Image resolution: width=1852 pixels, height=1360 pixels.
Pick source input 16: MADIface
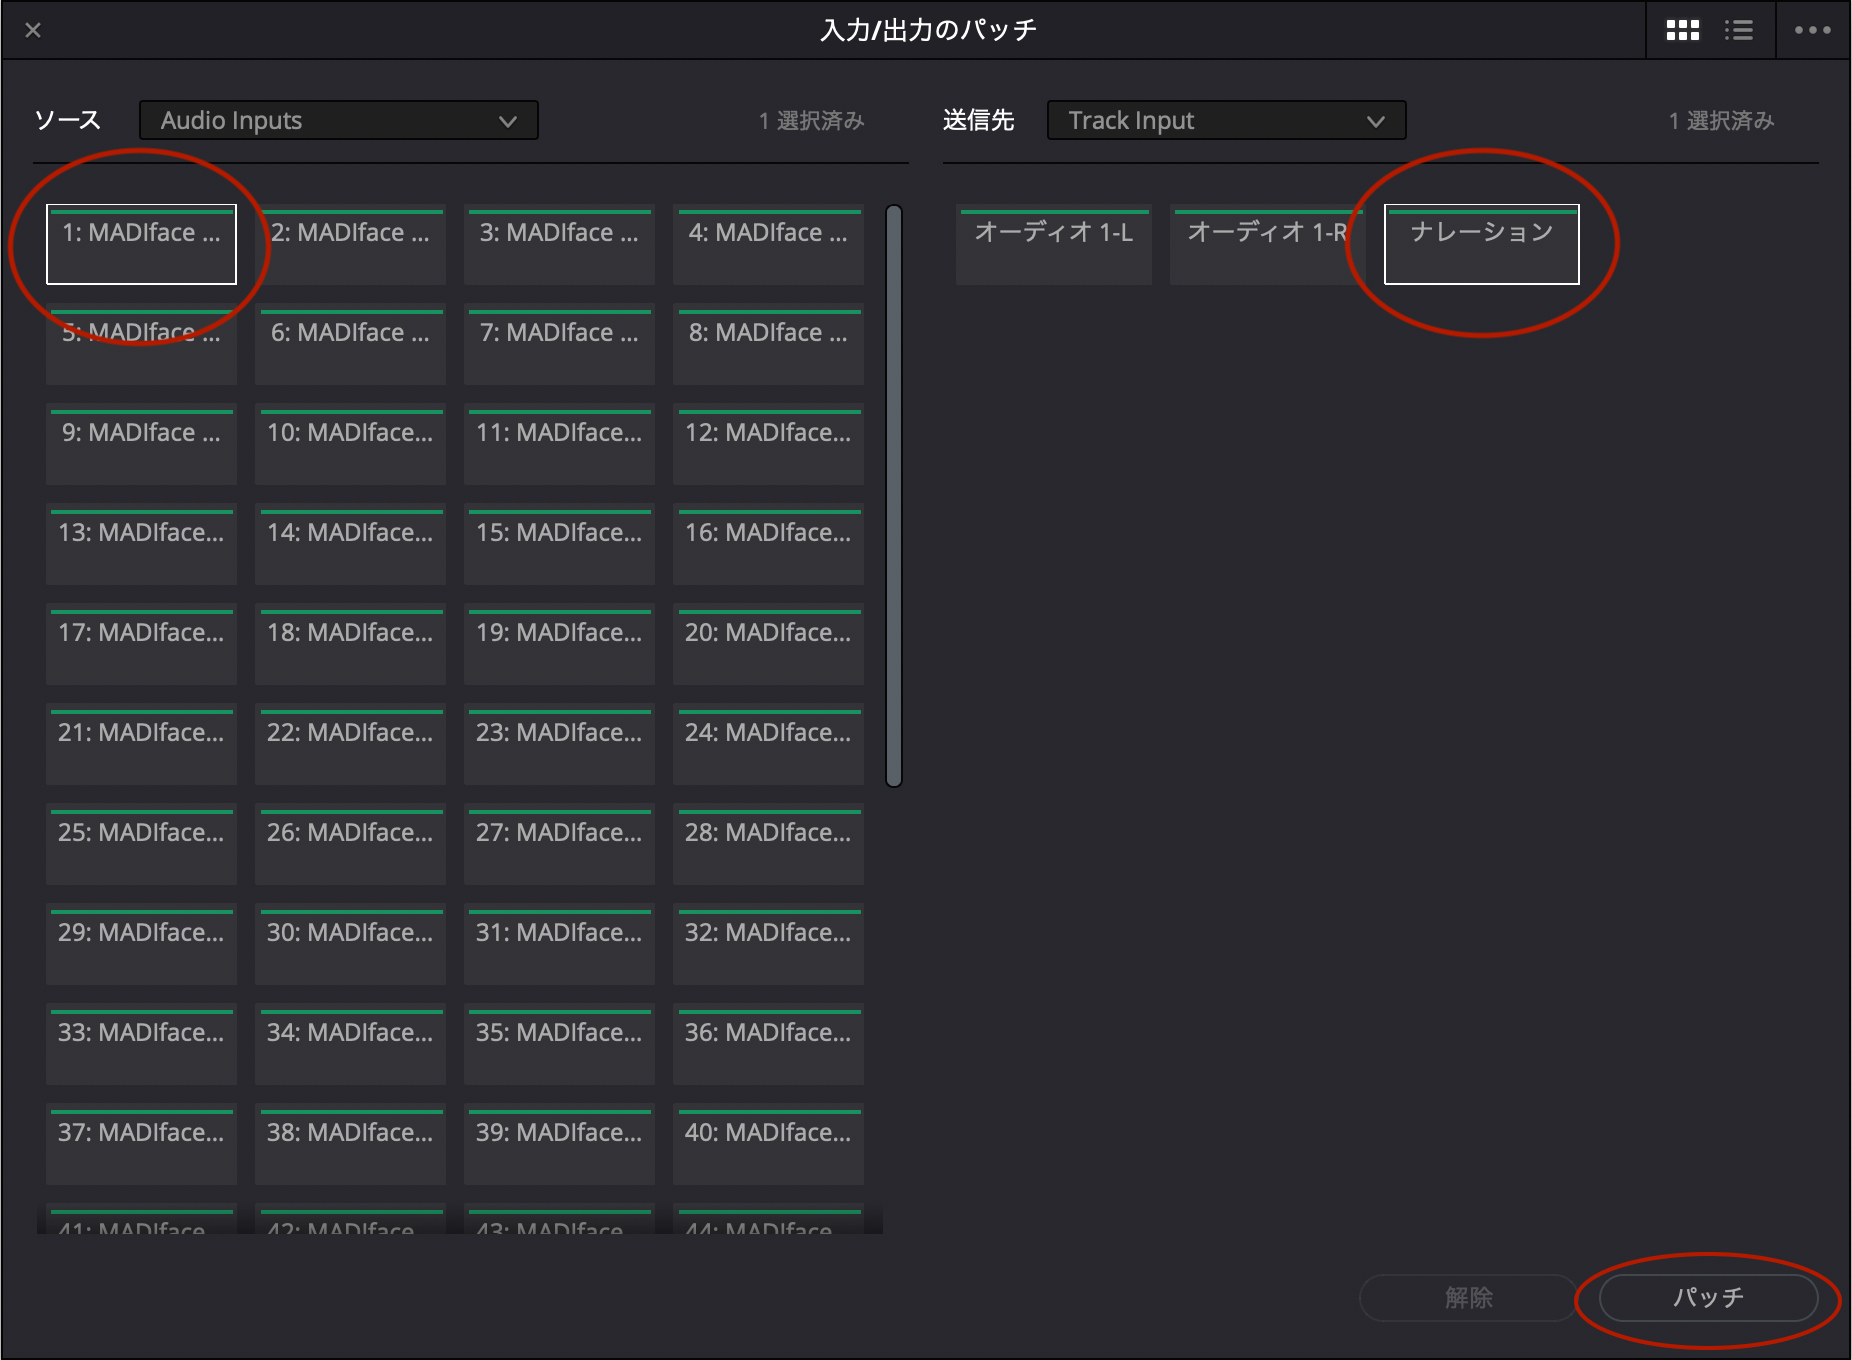pyautogui.click(x=768, y=544)
